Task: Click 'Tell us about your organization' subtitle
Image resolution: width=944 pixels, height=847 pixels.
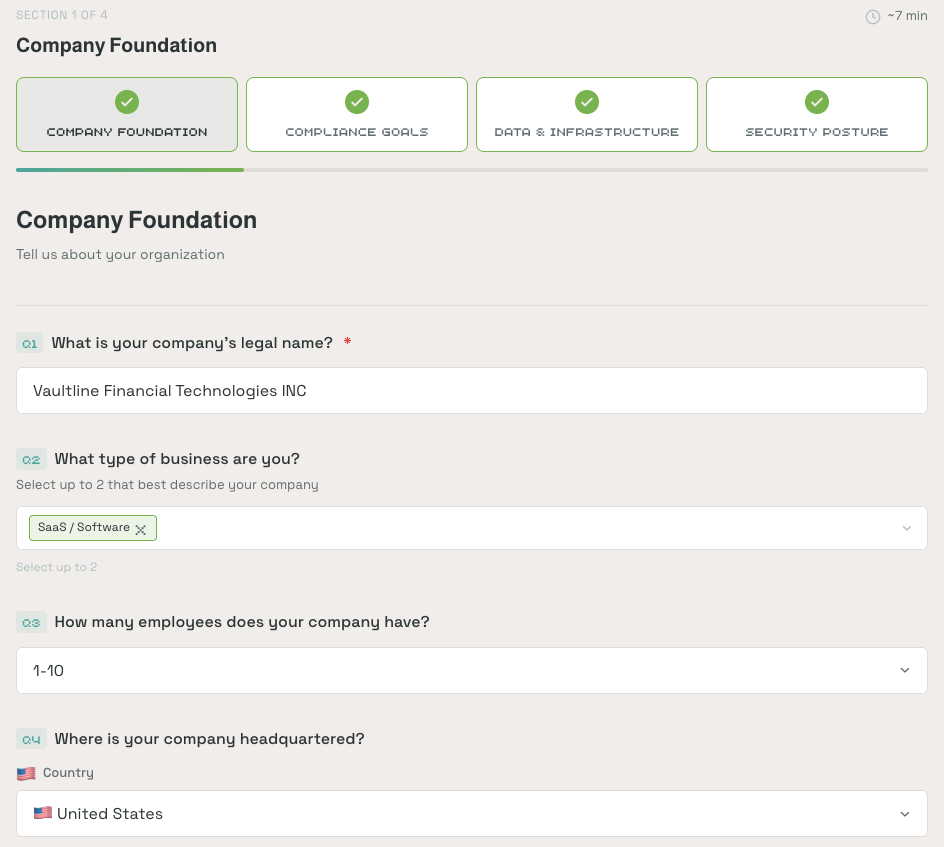Action: click(120, 255)
